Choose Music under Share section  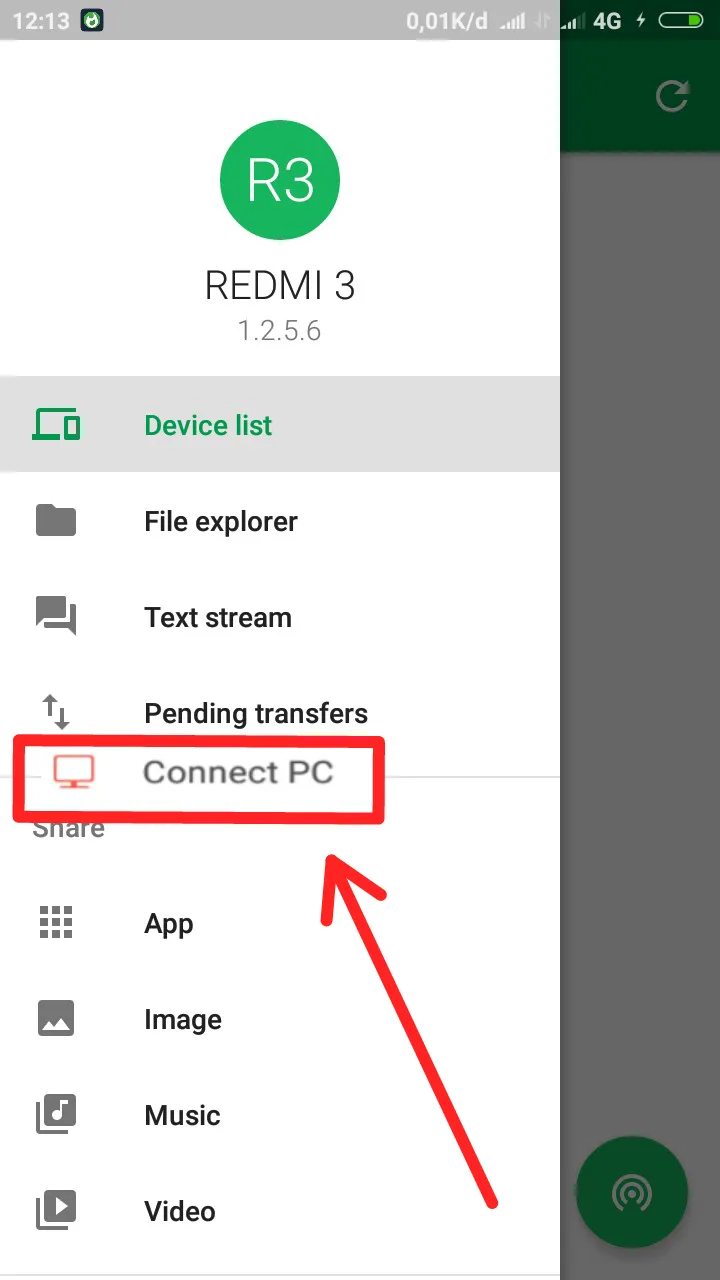click(x=280, y=1115)
